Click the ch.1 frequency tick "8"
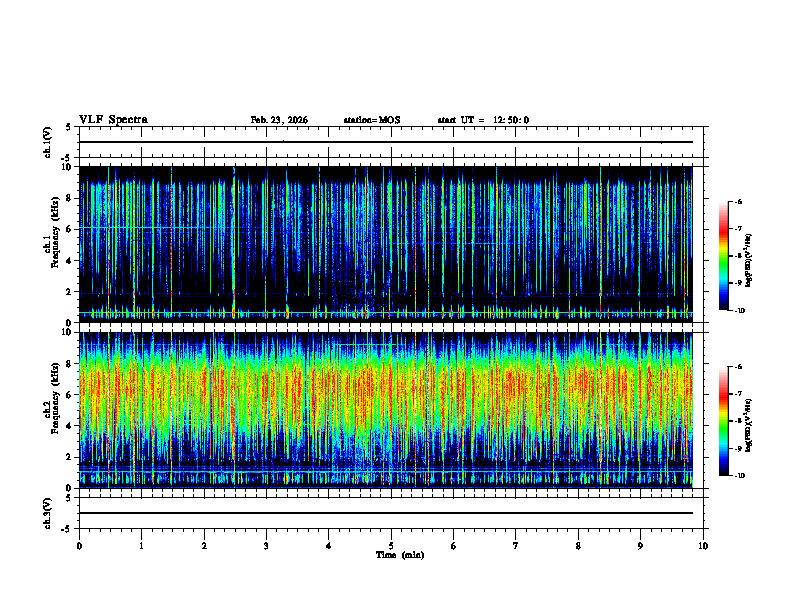The height and width of the screenshot is (612, 792). point(70,198)
